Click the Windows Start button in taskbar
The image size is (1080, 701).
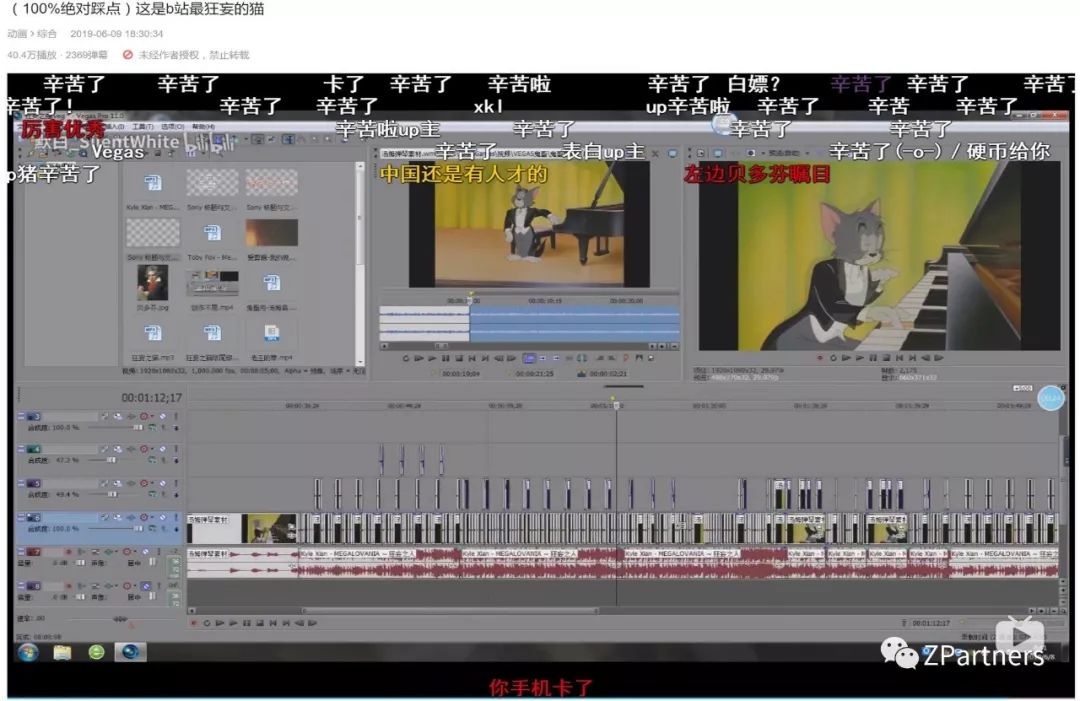click(x=27, y=652)
